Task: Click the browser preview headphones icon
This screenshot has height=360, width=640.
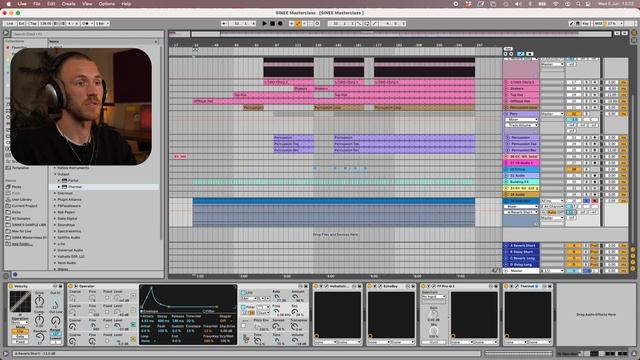Action: [x=15, y=274]
